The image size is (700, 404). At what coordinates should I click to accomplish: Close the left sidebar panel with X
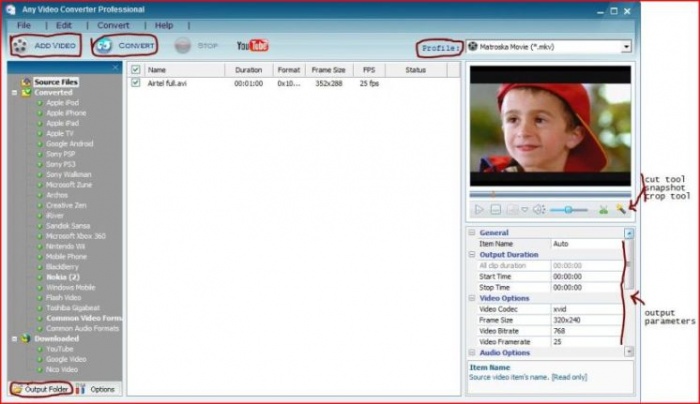point(116,68)
